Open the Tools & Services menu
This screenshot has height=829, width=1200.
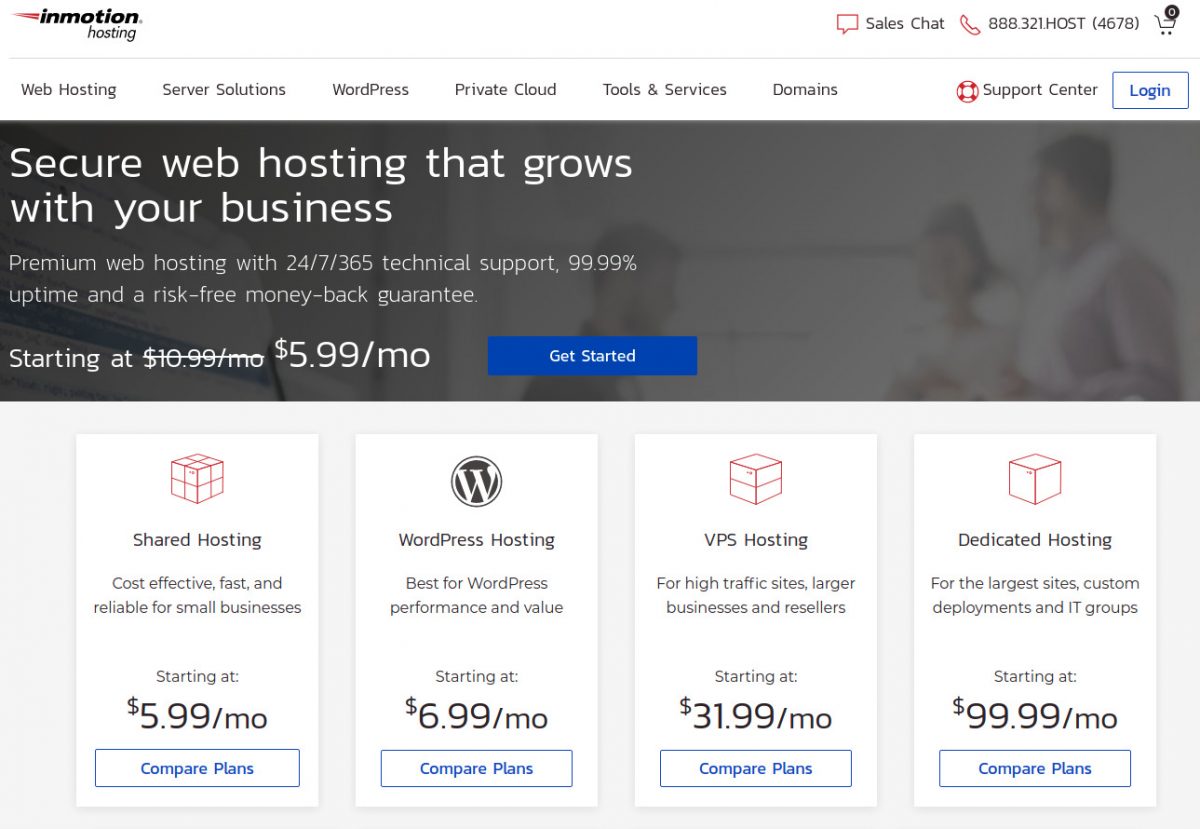pos(663,90)
